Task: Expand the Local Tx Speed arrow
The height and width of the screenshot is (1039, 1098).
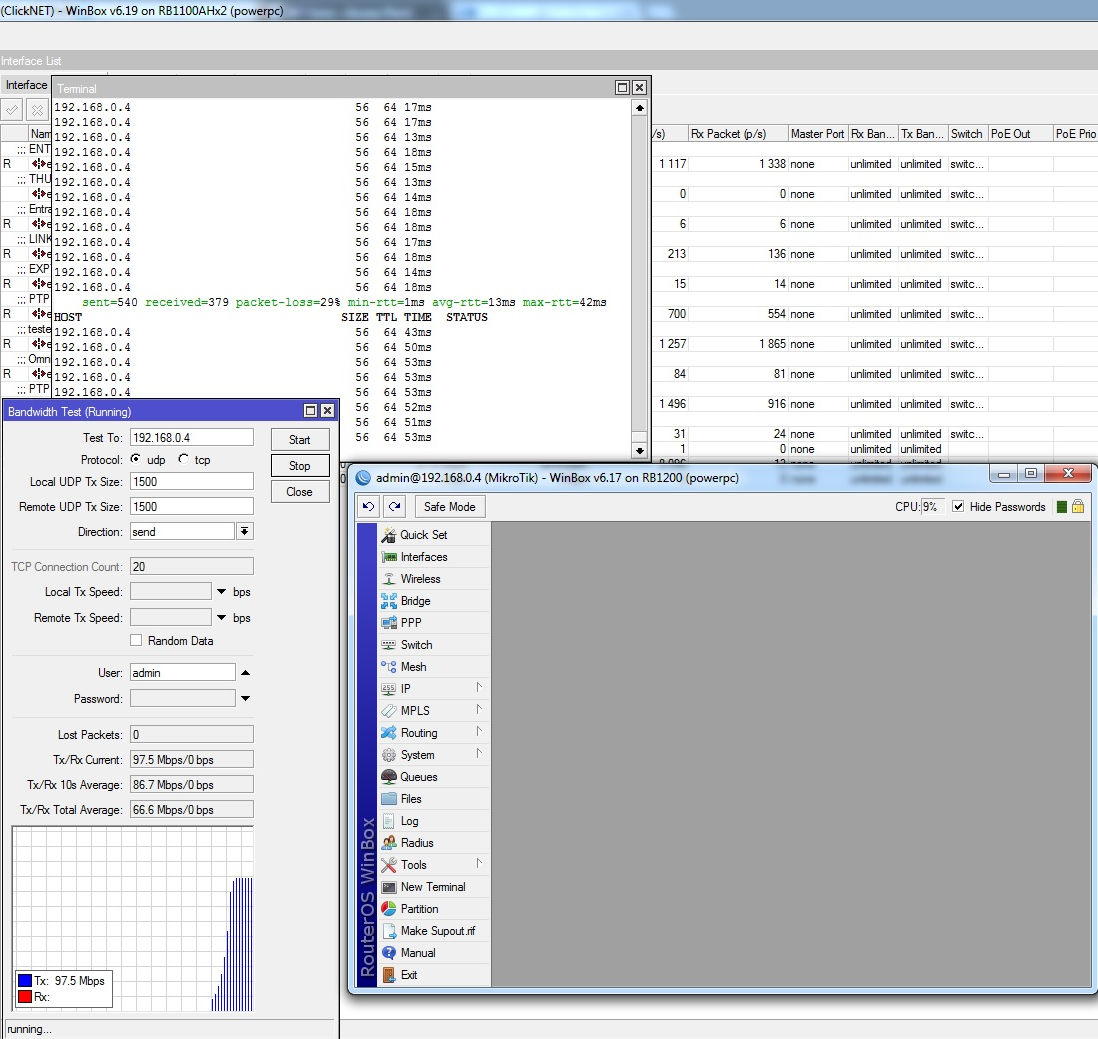Action: click(221, 592)
